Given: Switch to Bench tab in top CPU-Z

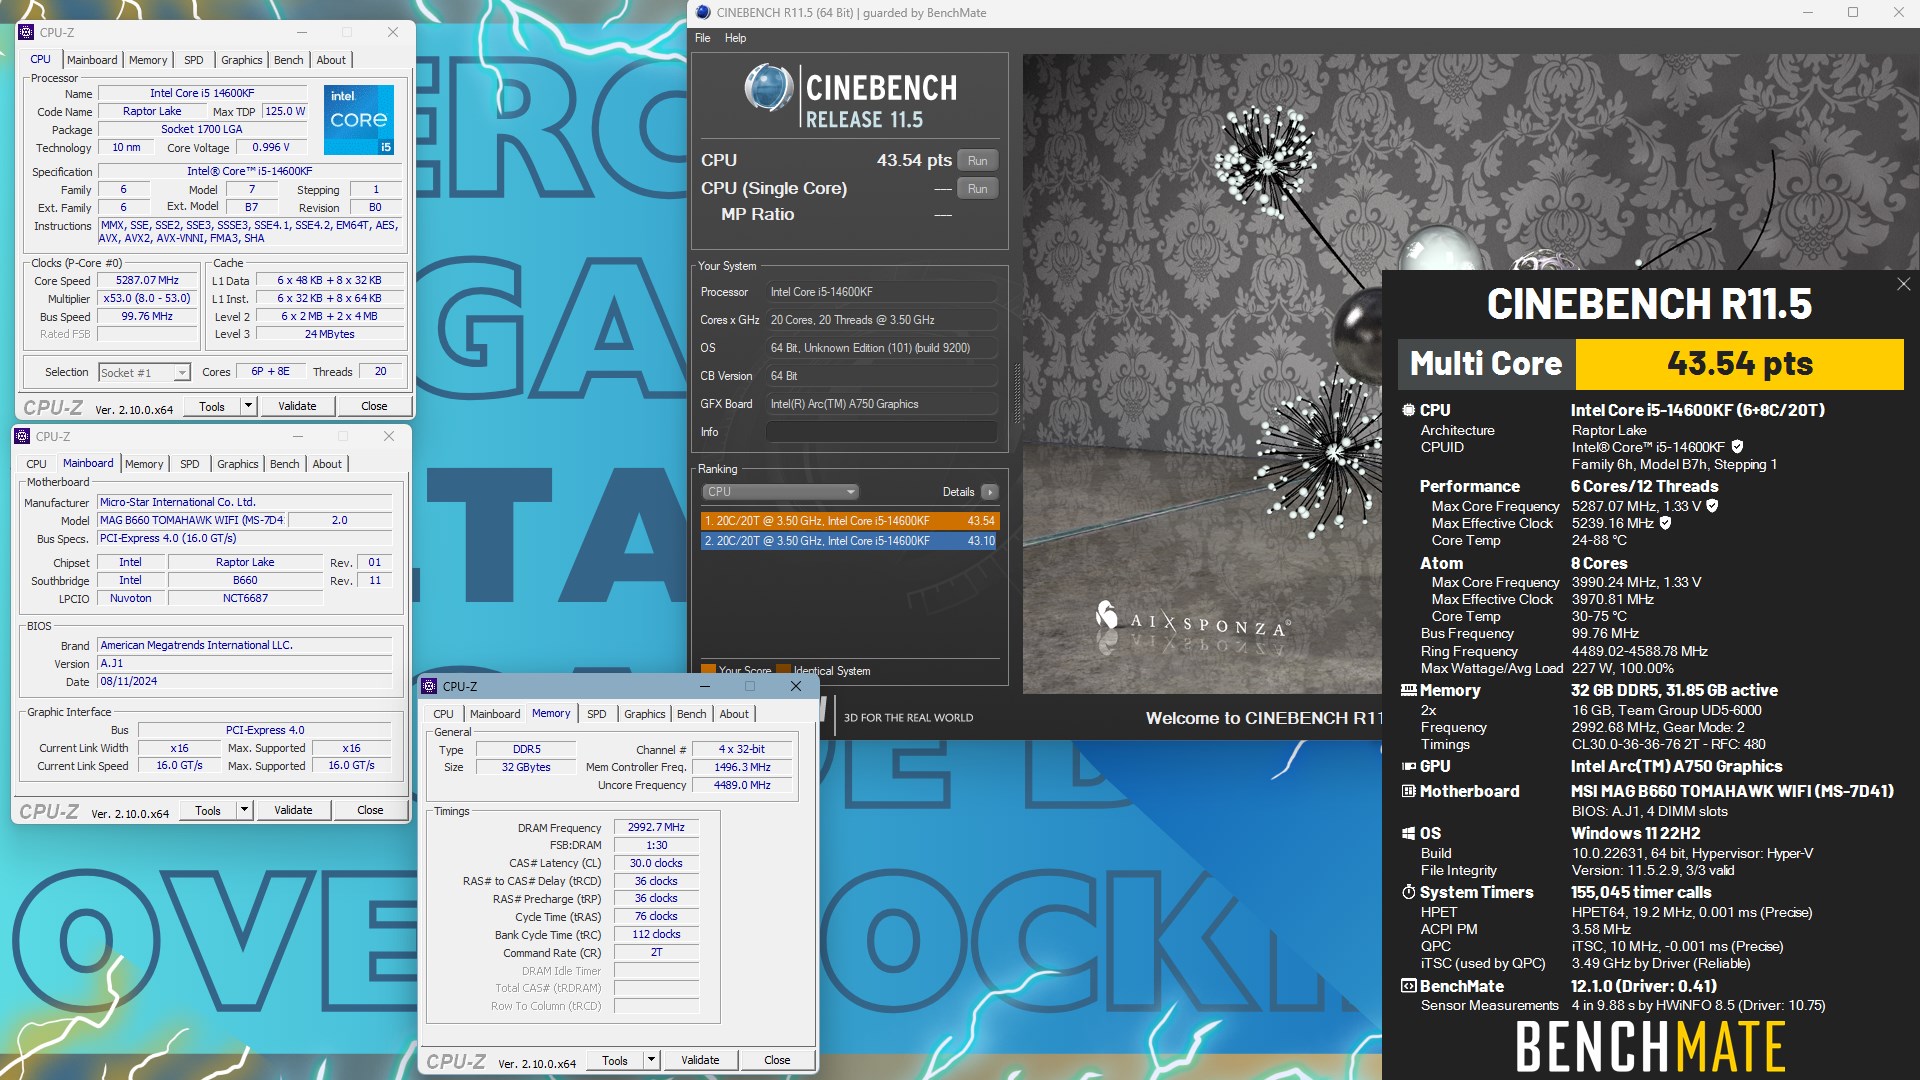Looking at the screenshot, I should point(288,60).
